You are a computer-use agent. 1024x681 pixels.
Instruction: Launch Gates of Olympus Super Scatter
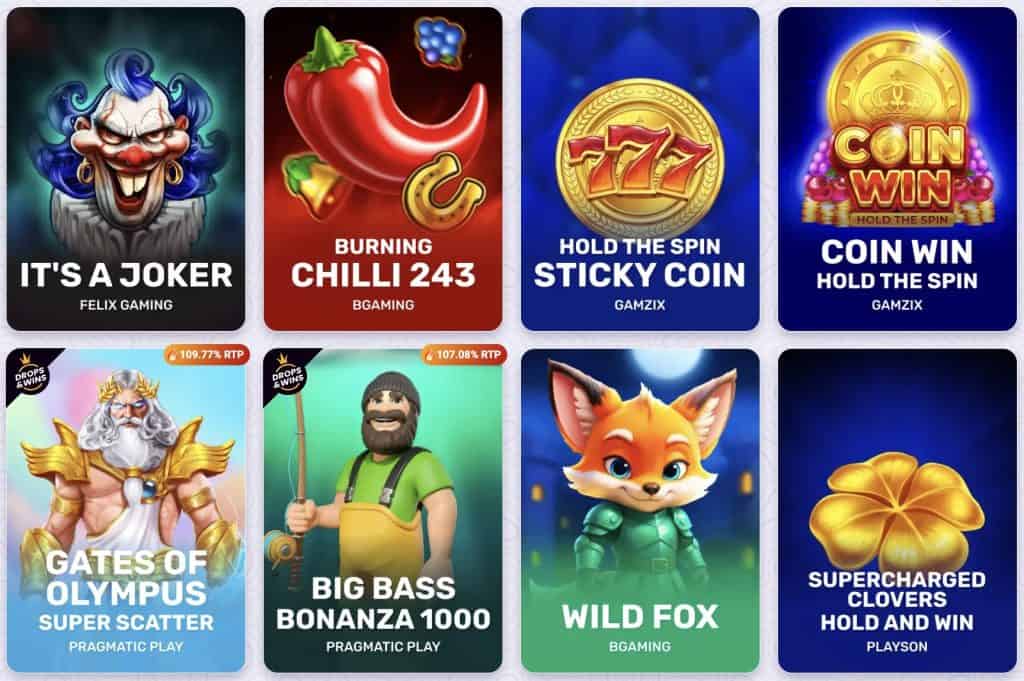[x=126, y=511]
